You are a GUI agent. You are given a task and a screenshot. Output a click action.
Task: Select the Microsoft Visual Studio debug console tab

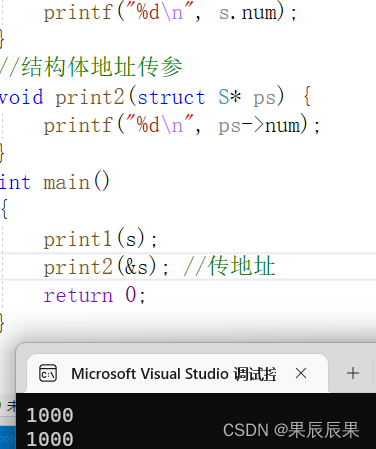[177, 373]
